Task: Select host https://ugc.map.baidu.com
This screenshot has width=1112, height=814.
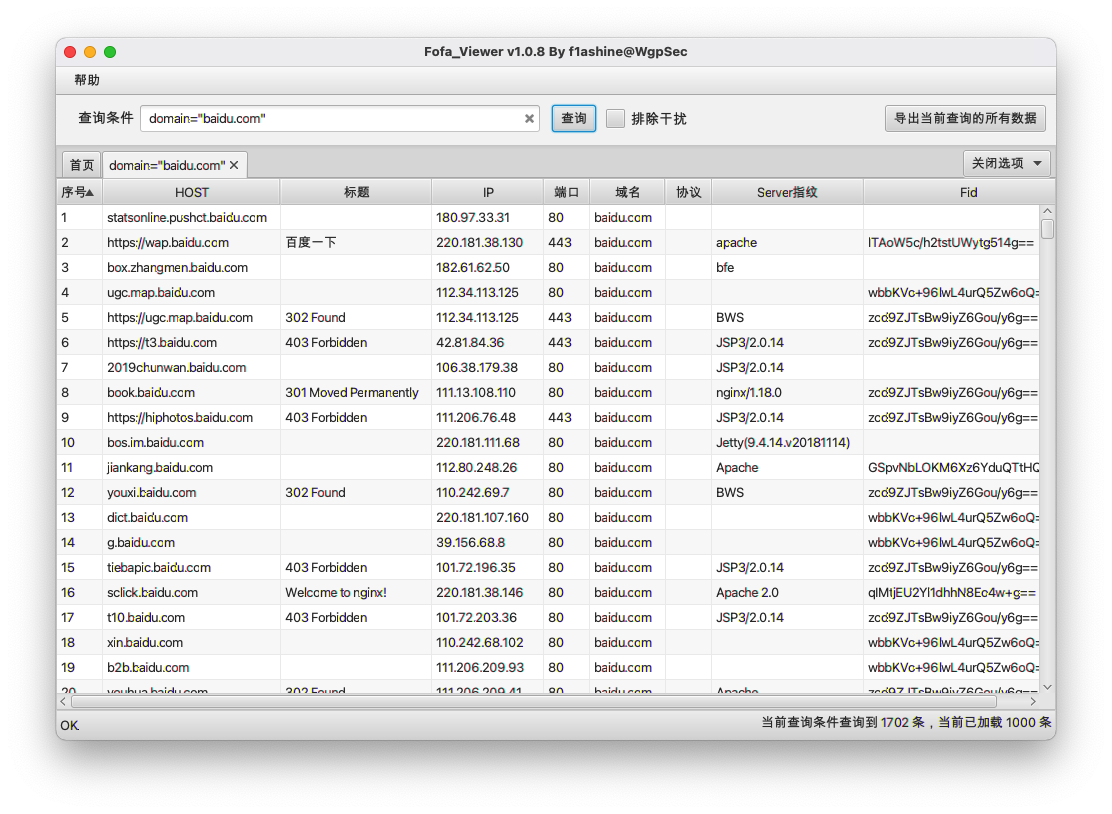Action: (180, 318)
